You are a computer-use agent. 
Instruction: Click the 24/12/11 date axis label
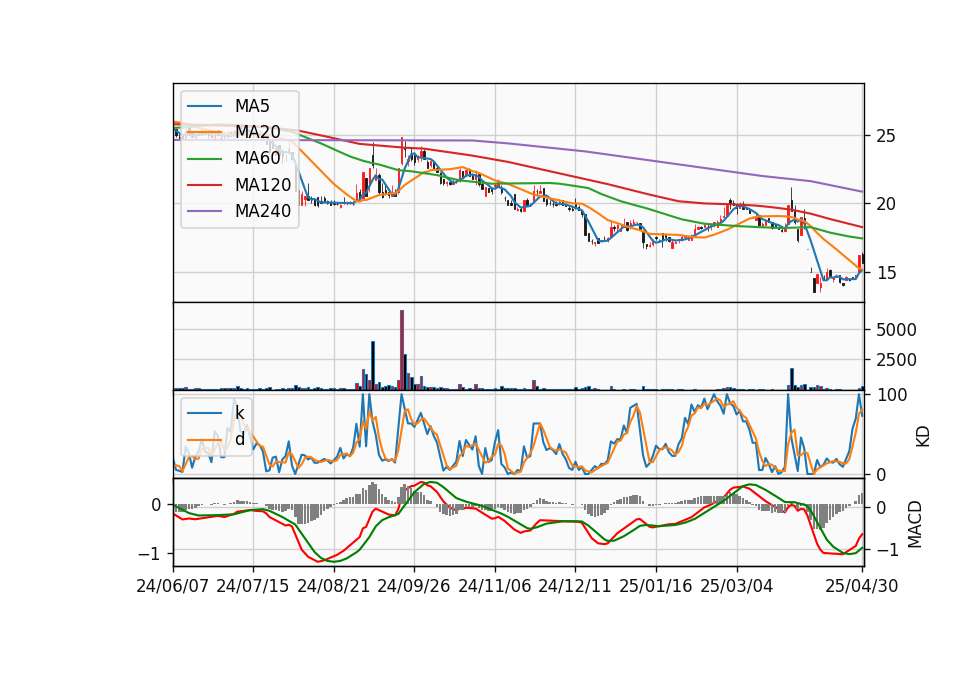pos(575,586)
